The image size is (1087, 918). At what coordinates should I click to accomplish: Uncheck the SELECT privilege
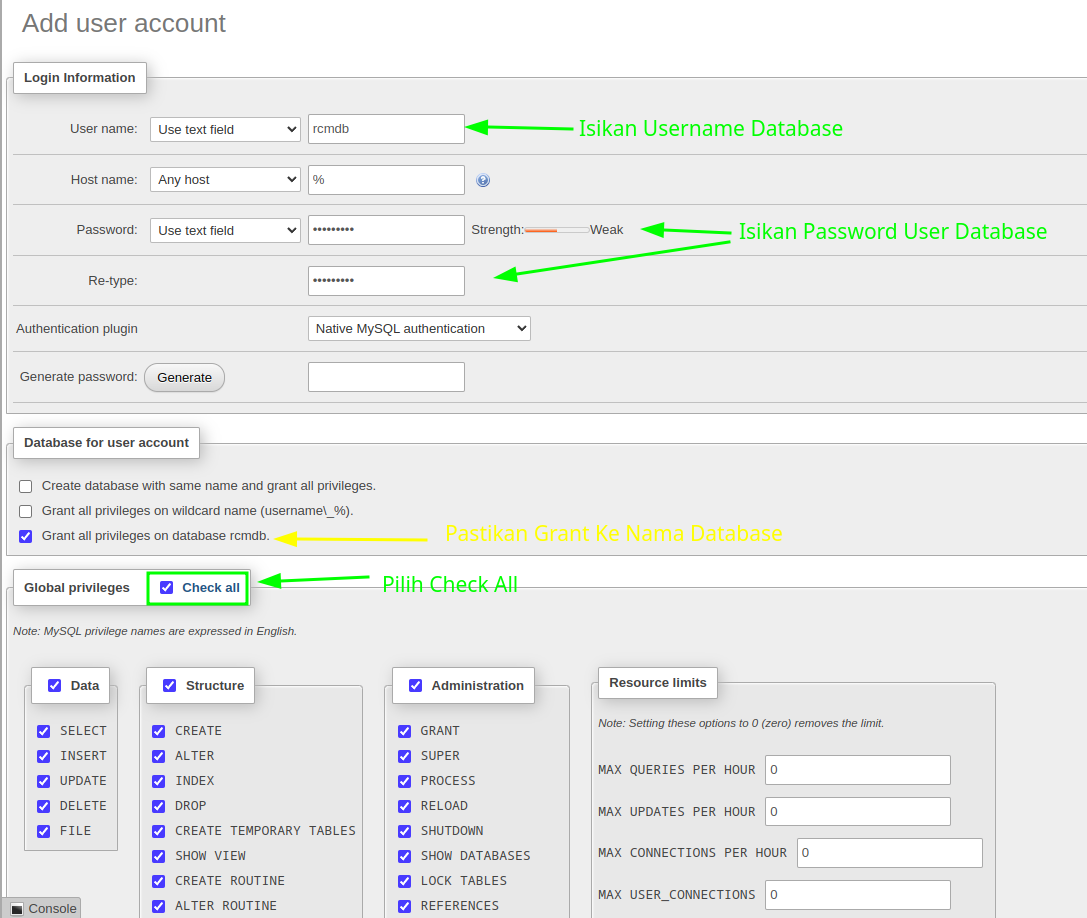[x=44, y=731]
